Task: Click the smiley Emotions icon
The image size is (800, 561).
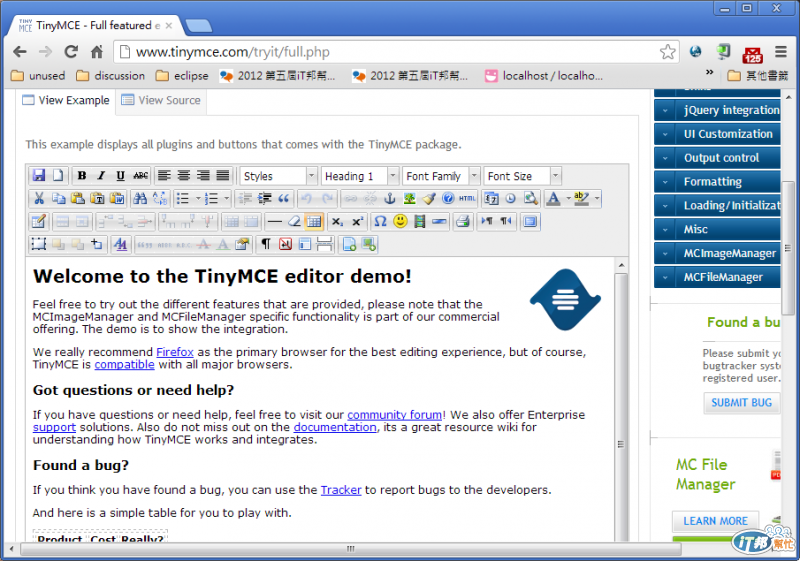Action: [400, 221]
